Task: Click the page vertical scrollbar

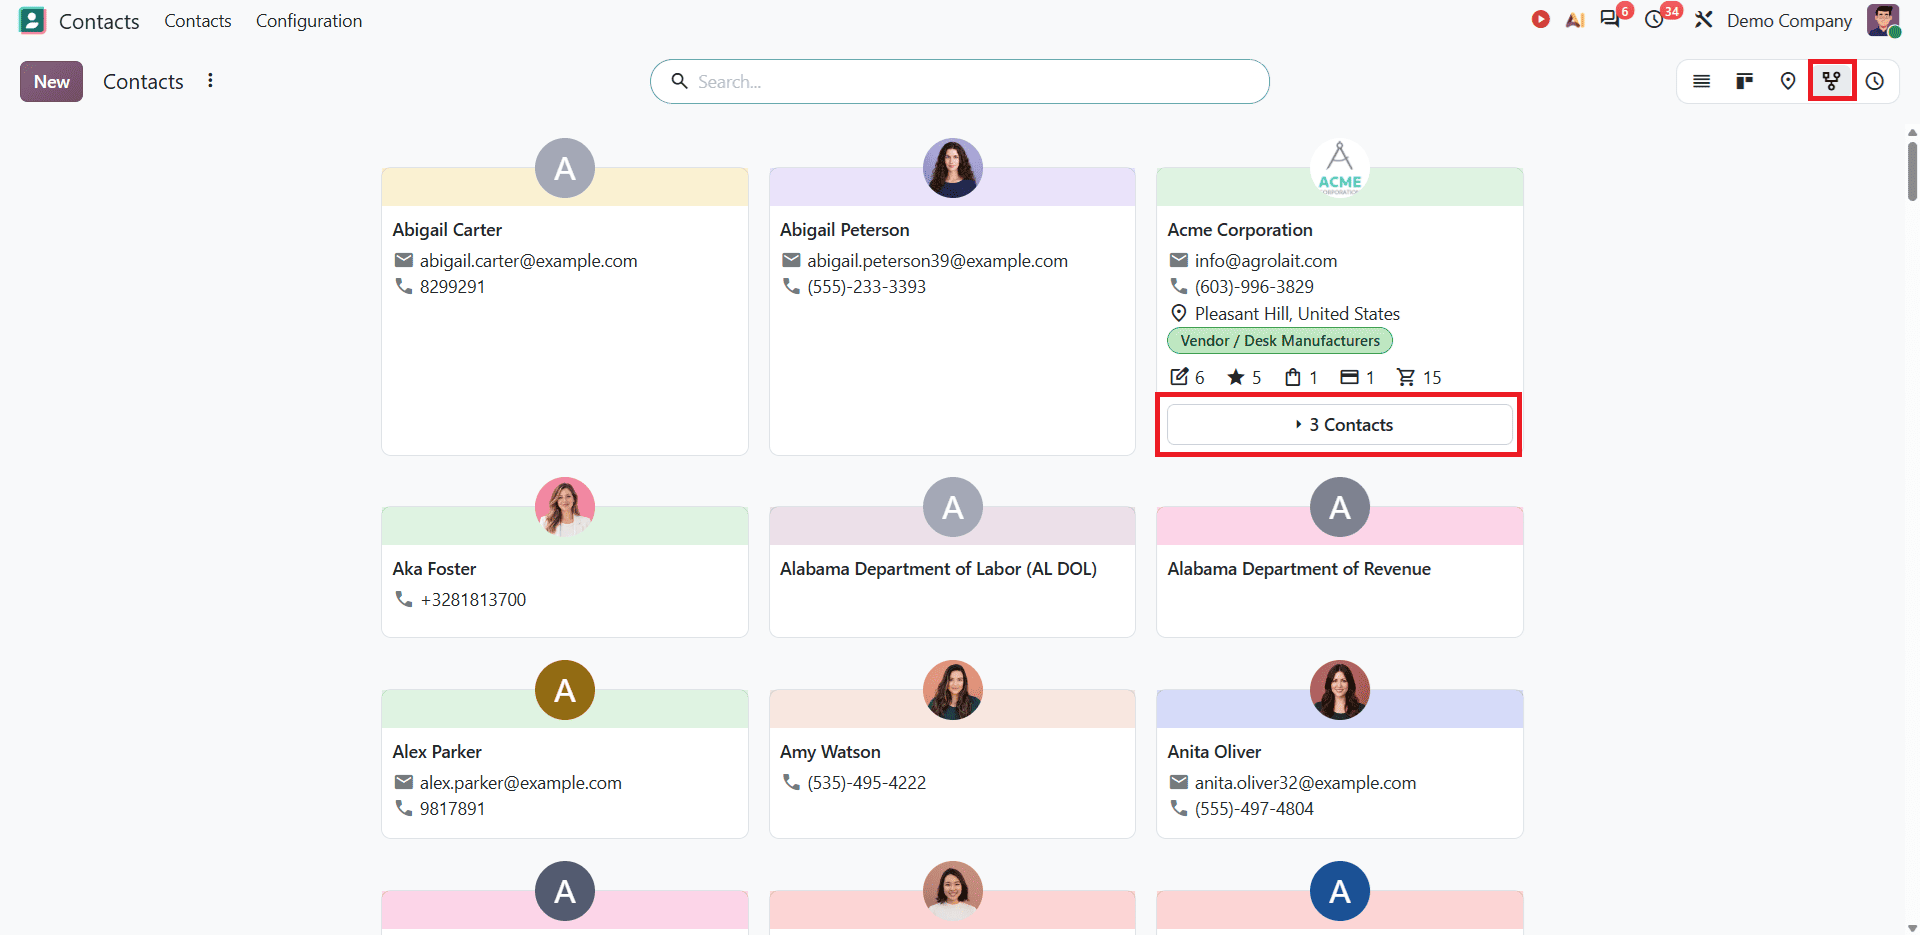Action: pyautogui.click(x=1912, y=171)
